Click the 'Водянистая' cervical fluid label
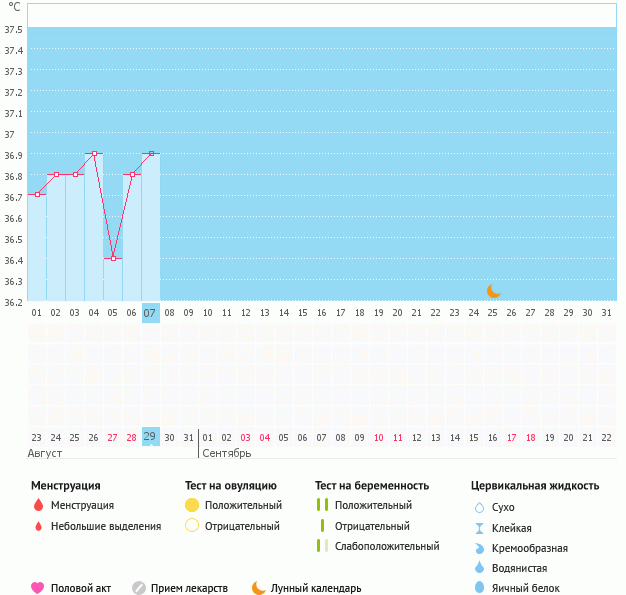 click(x=519, y=568)
